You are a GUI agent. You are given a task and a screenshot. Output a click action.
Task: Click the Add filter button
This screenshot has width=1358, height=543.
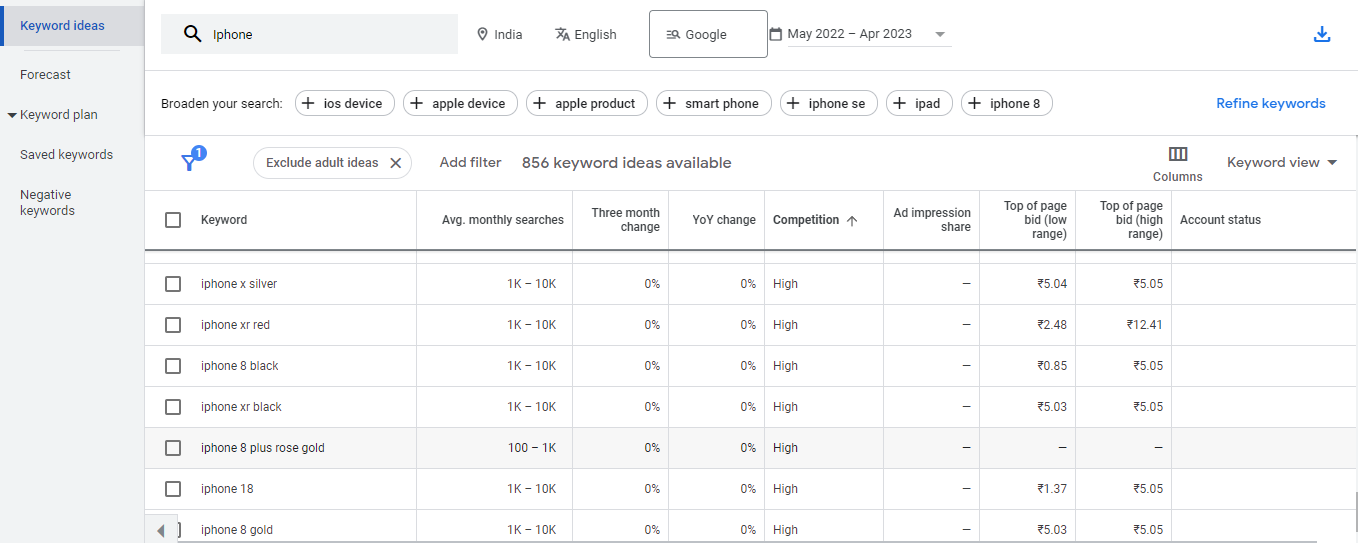tap(470, 162)
